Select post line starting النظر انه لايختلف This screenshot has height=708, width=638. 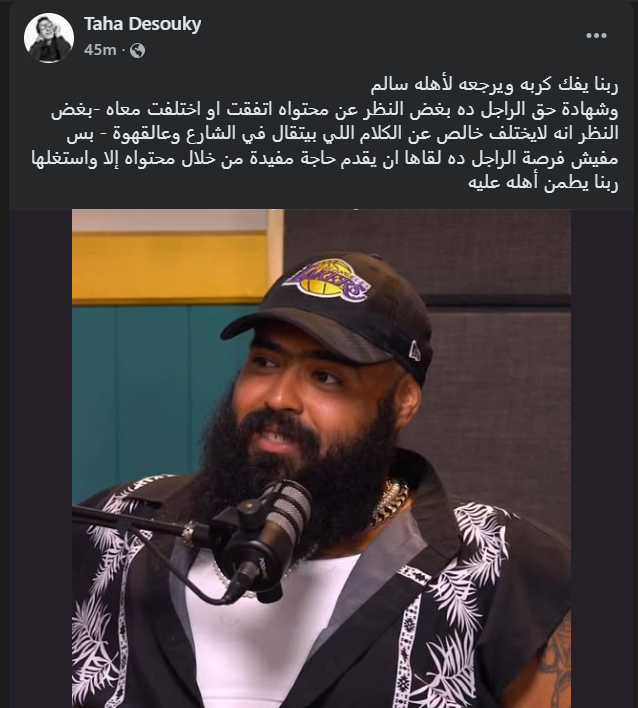(x=343, y=134)
